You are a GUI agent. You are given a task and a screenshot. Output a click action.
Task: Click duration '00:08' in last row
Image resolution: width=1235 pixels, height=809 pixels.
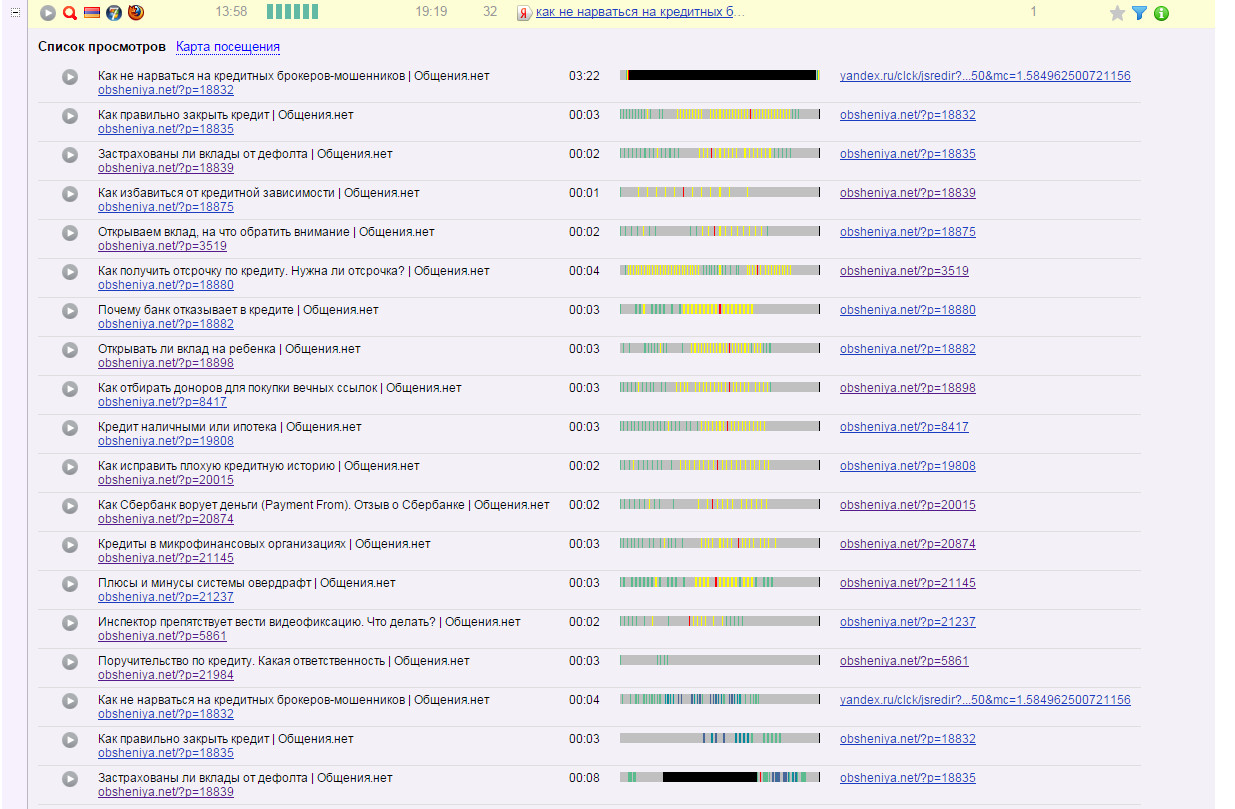(x=584, y=778)
